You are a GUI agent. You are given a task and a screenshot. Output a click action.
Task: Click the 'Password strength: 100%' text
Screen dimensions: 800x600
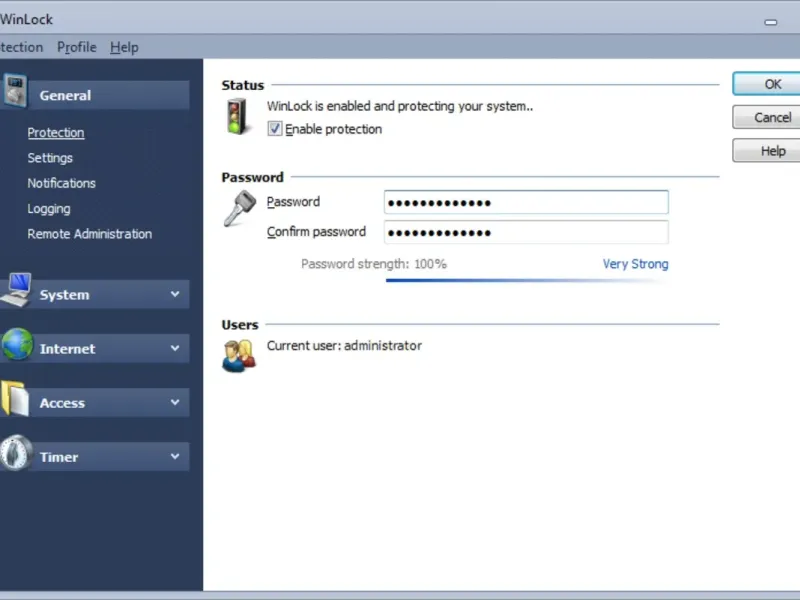(x=373, y=264)
